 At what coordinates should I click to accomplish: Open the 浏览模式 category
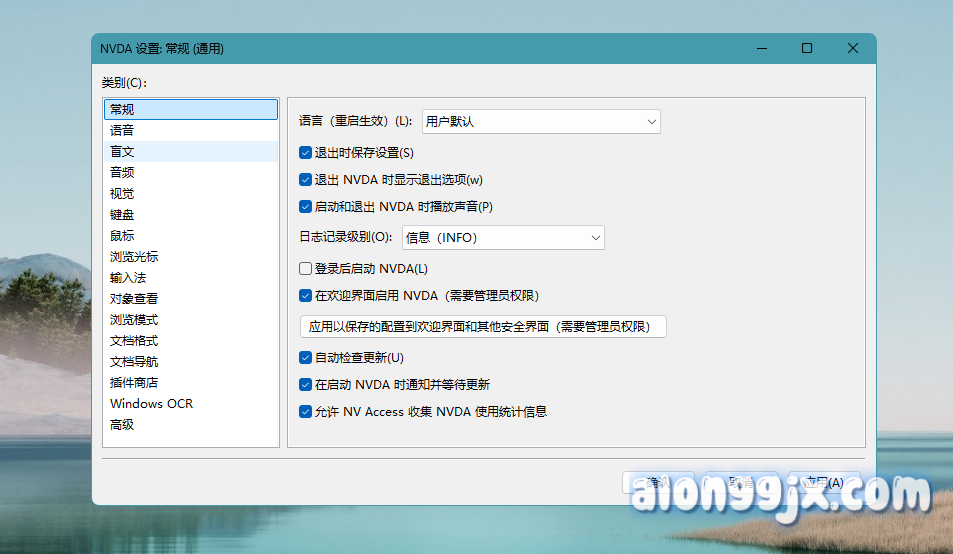pos(134,319)
